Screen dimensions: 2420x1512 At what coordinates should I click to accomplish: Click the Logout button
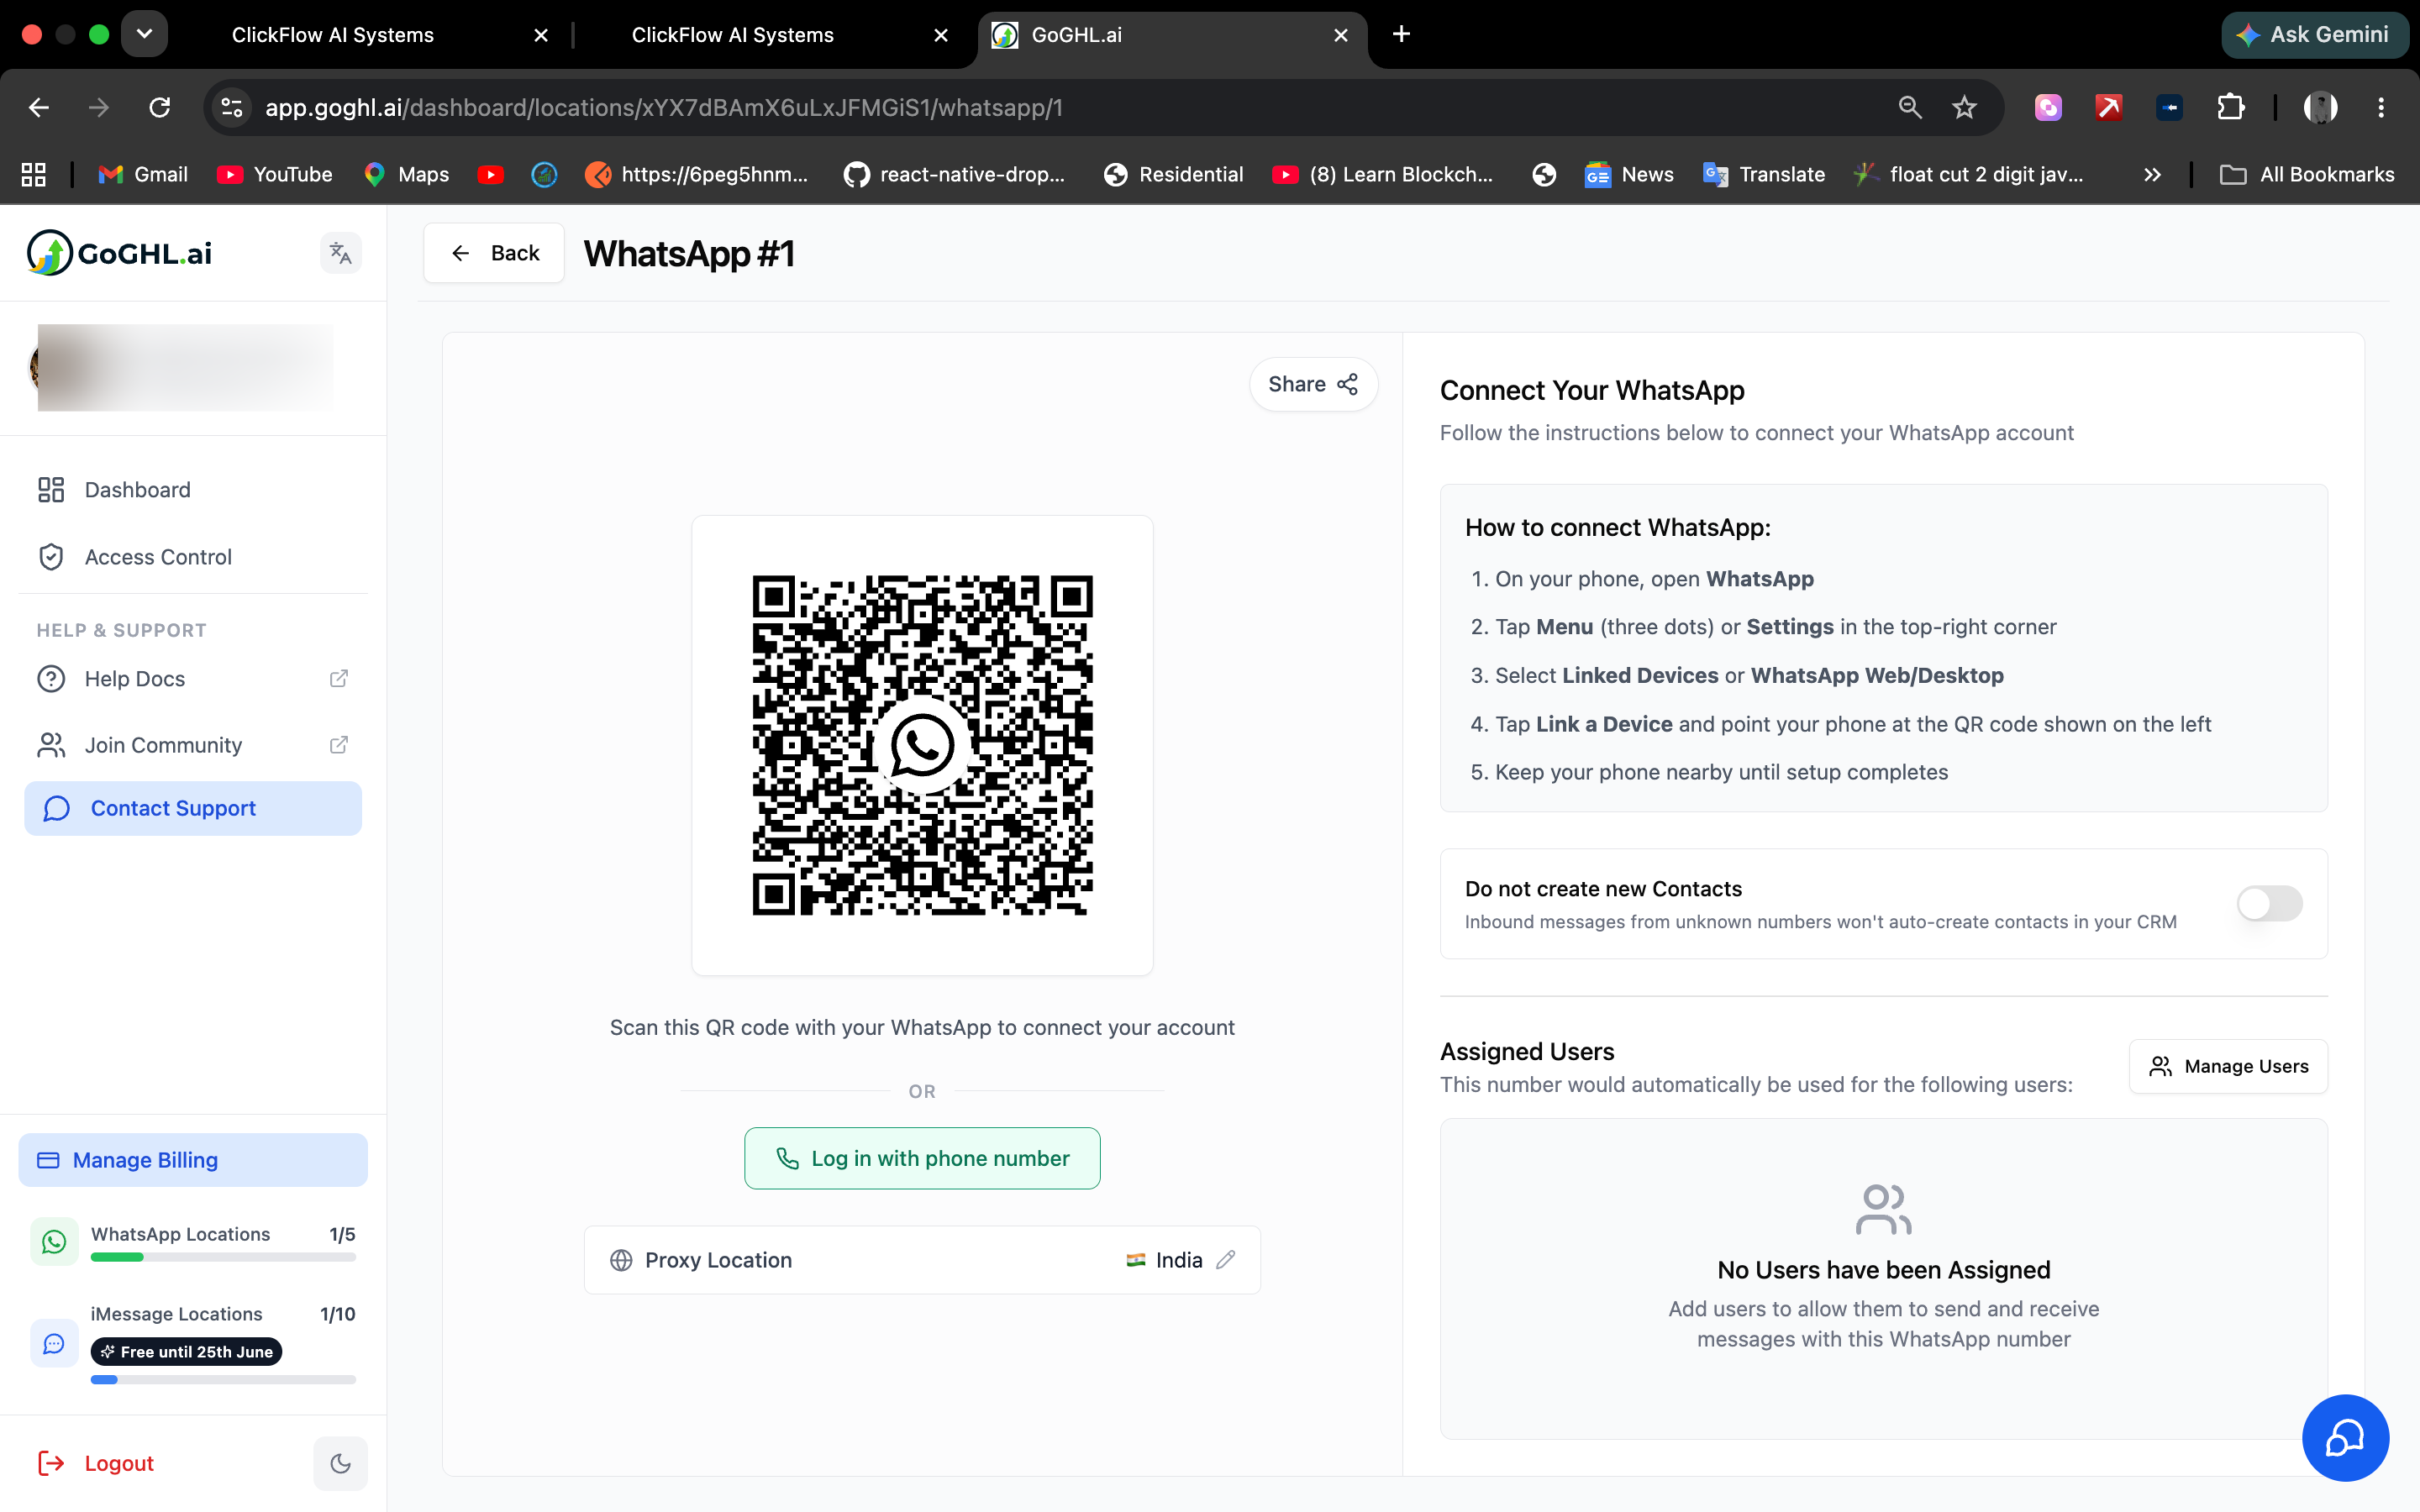click(96, 1464)
